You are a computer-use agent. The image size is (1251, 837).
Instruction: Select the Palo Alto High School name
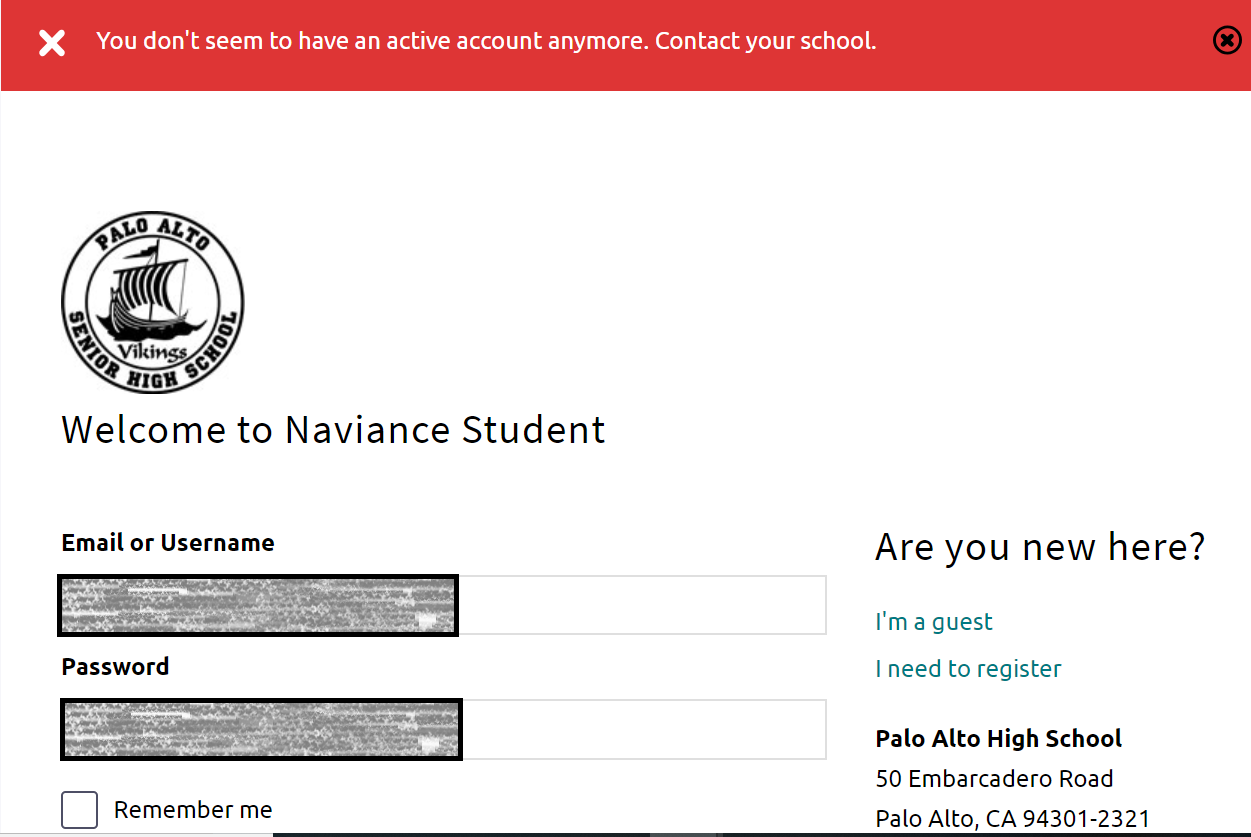(x=998, y=739)
